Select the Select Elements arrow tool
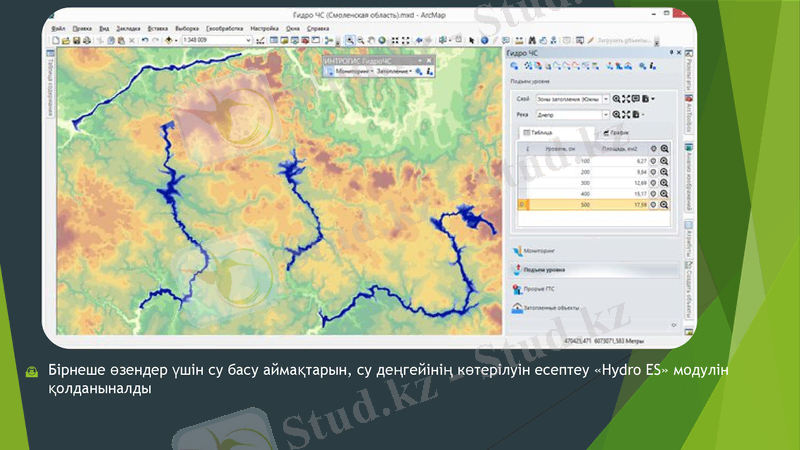The image size is (800, 450). tap(471, 40)
